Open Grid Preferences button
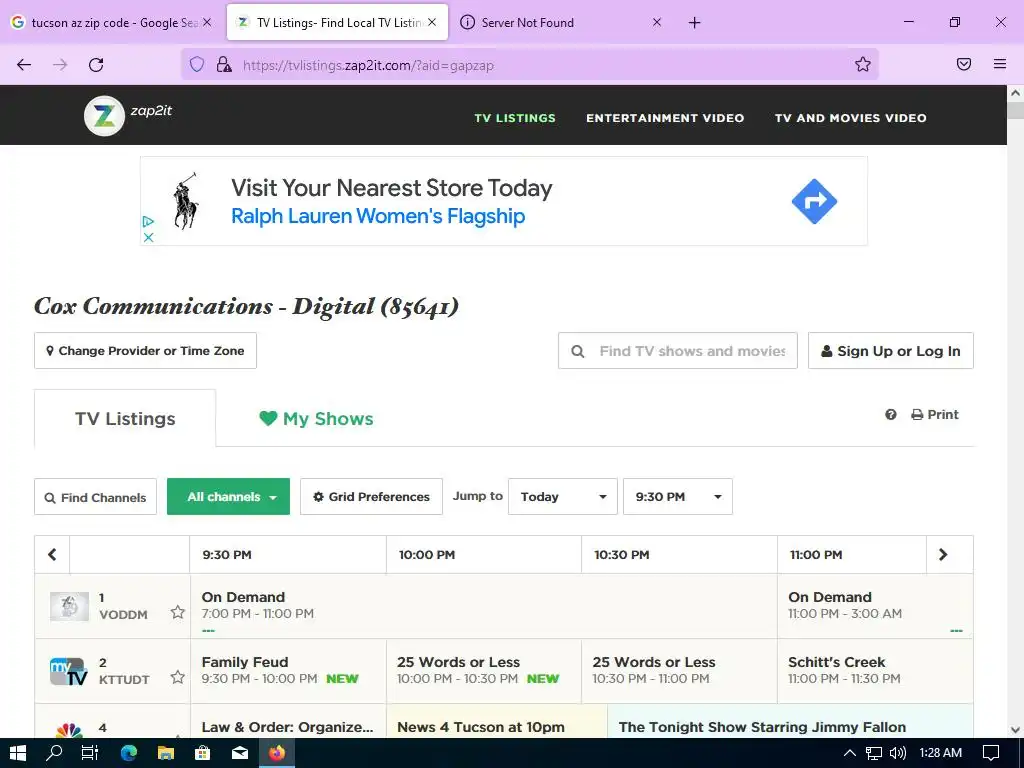Image resolution: width=1024 pixels, height=768 pixels. [372, 496]
